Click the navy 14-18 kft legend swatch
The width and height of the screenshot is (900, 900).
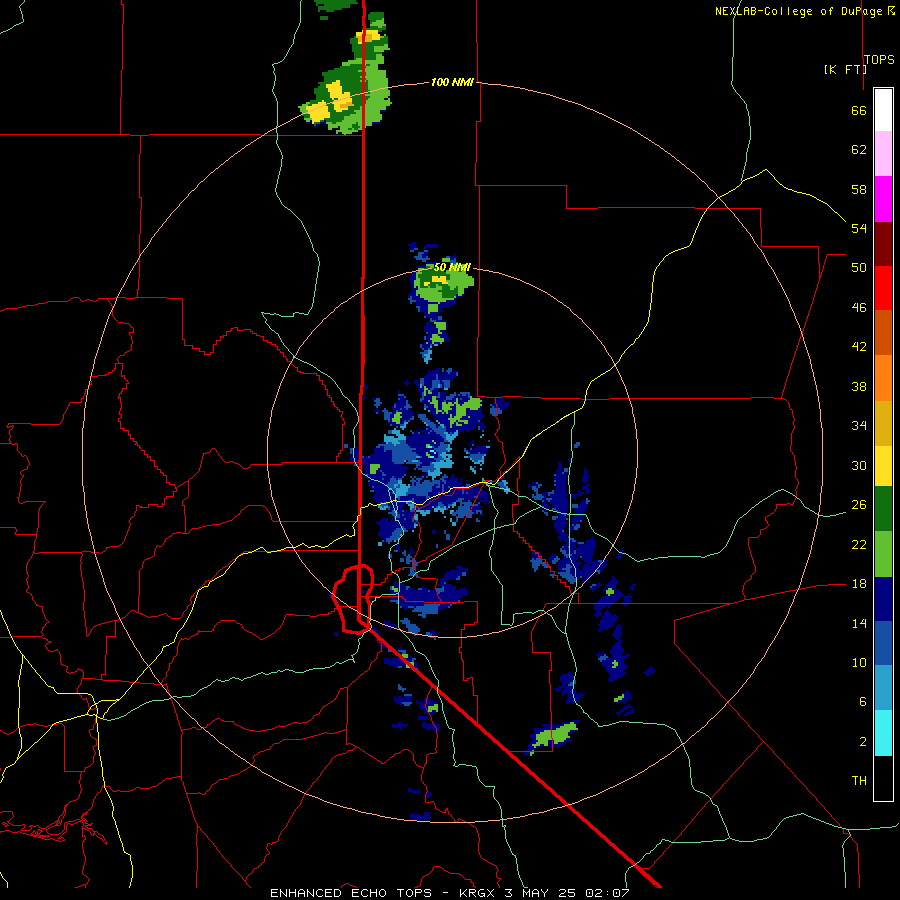pyautogui.click(x=883, y=599)
